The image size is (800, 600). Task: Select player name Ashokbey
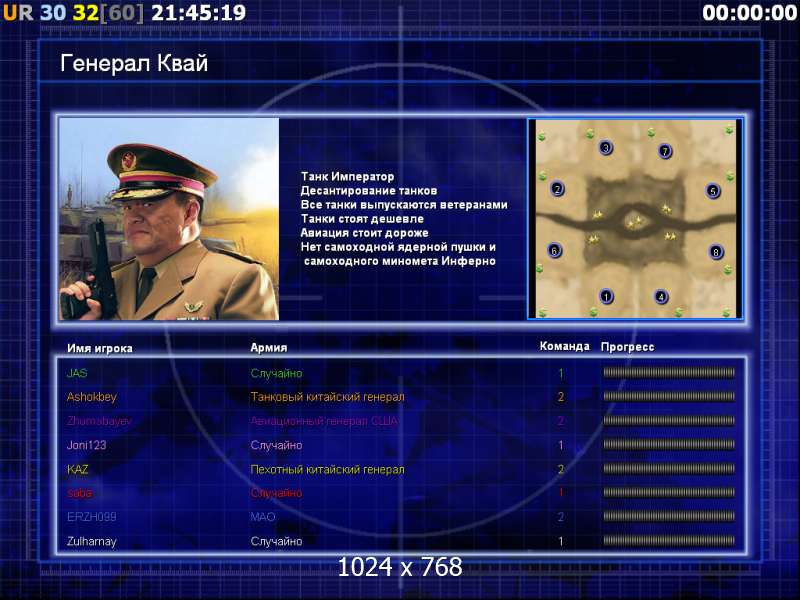[92, 397]
